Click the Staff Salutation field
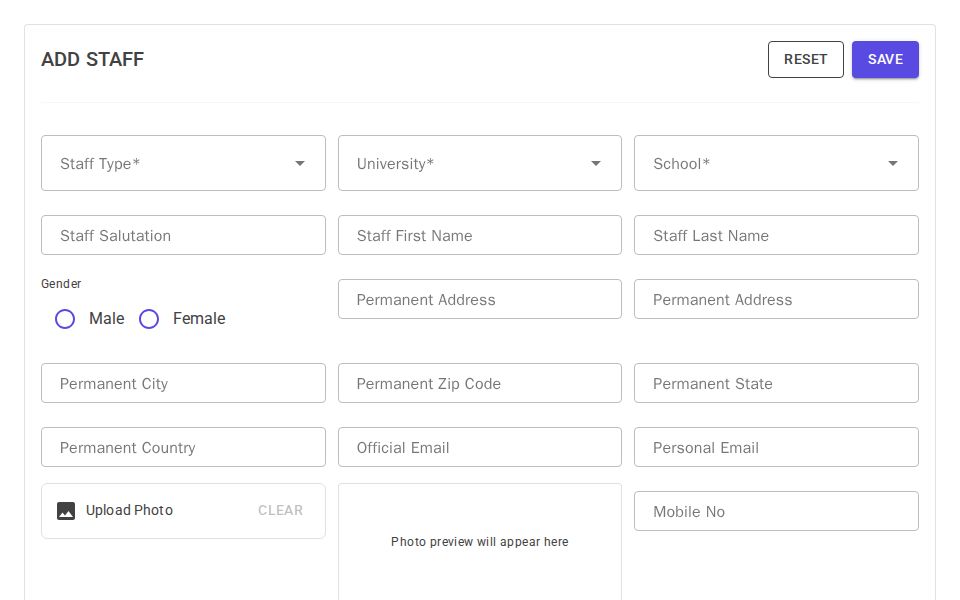The width and height of the screenshot is (960, 600). coord(183,235)
